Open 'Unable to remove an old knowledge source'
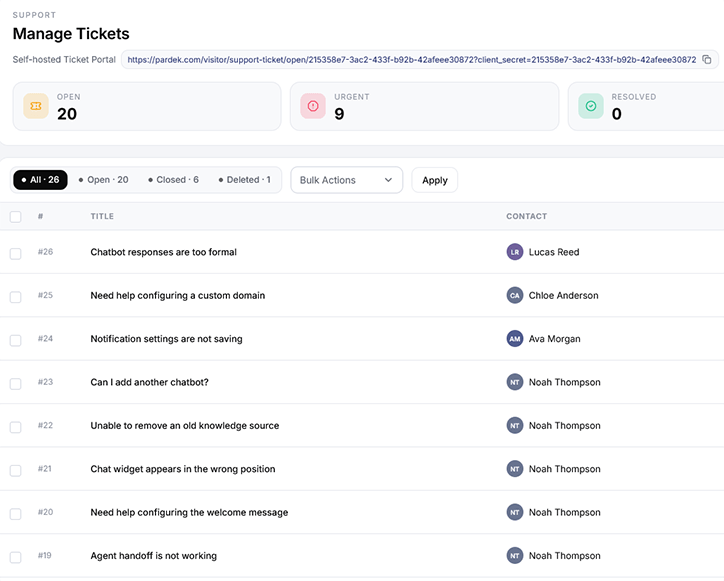Image resolution: width=724 pixels, height=581 pixels. pyautogui.click(x=185, y=426)
